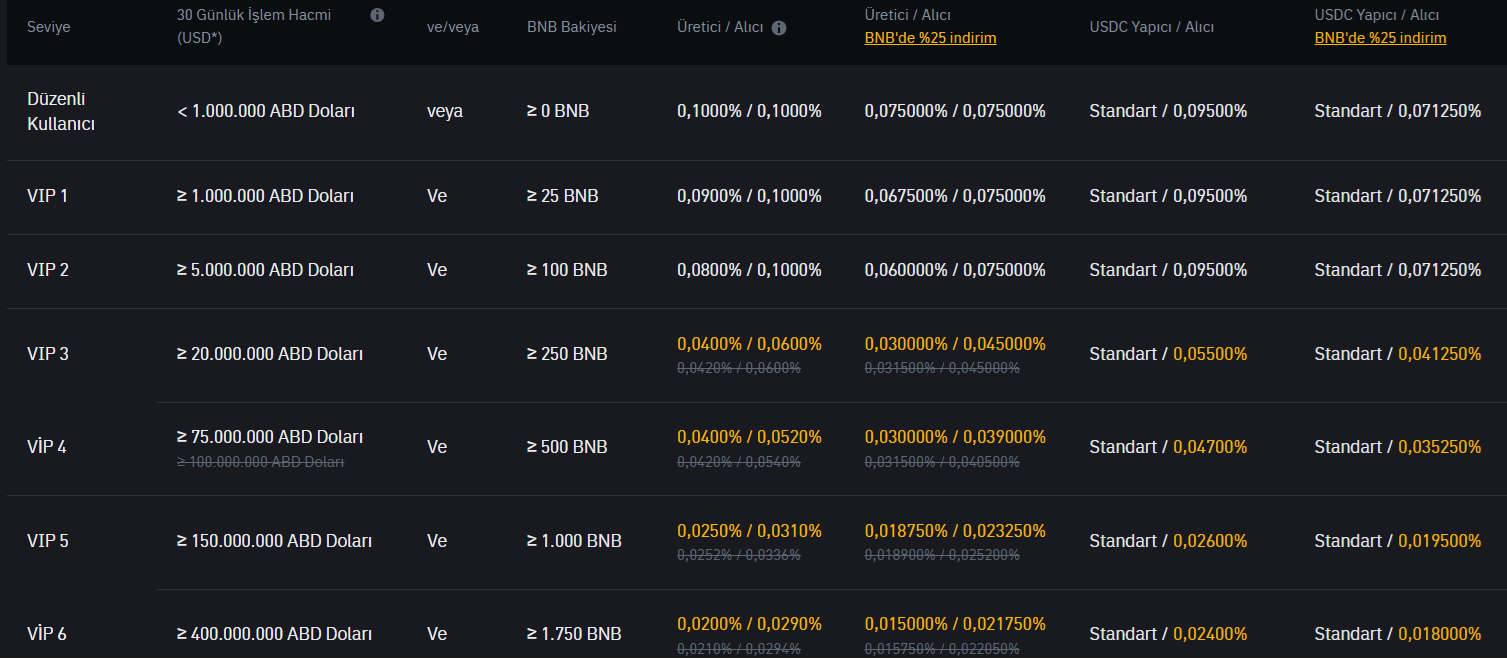This screenshot has width=1507, height=659.
Task: Select the VIP 2 level cell
Action: [48, 270]
